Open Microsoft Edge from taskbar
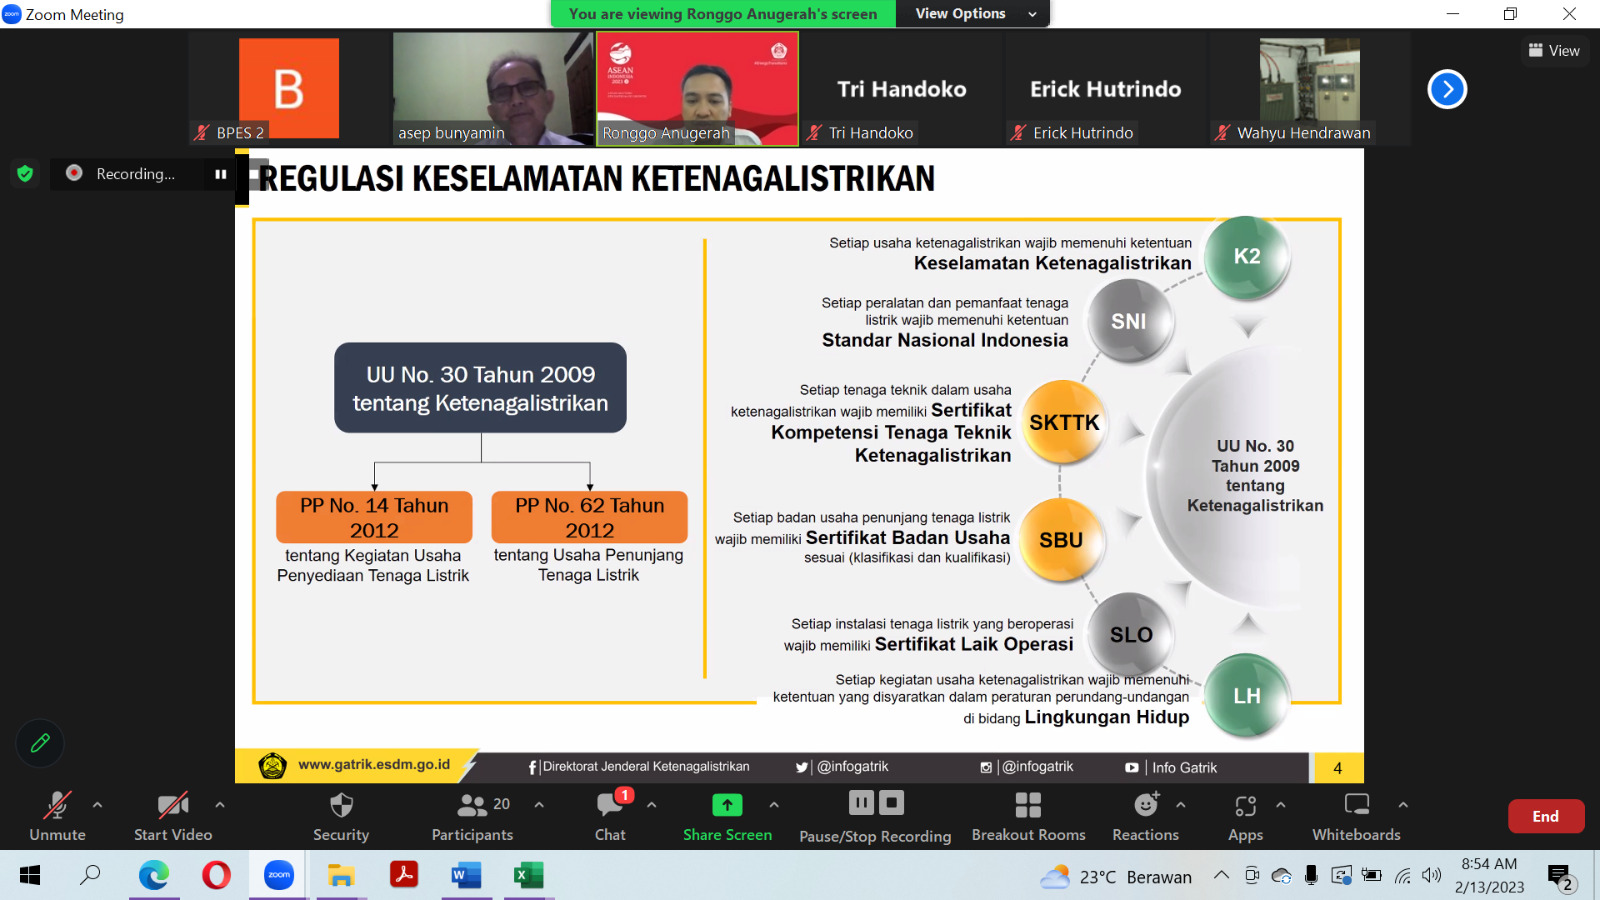The width and height of the screenshot is (1600, 900). 154,876
